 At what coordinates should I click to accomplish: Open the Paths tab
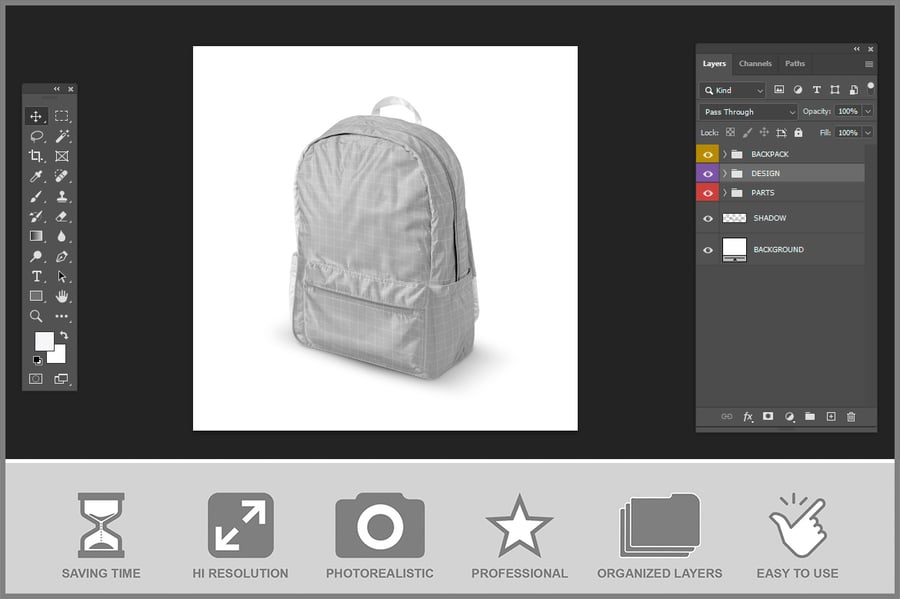tap(795, 64)
